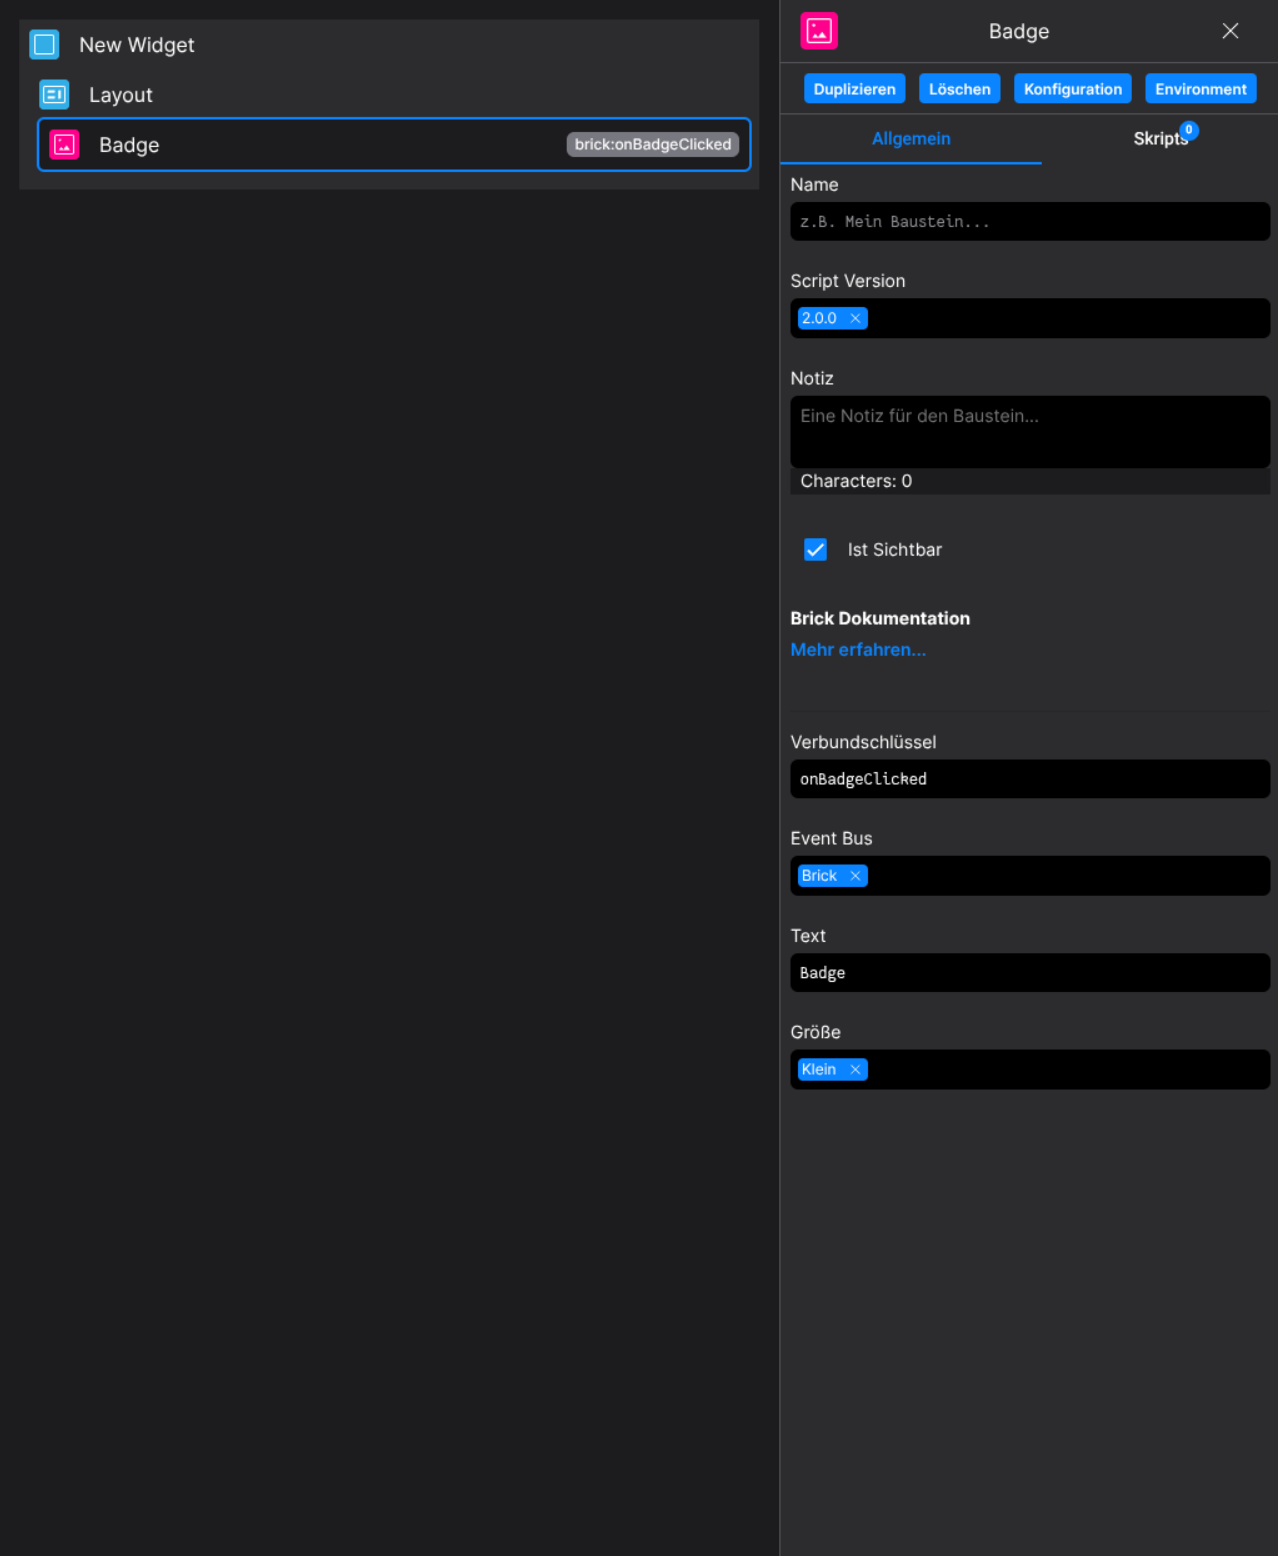Click the New Widget icon in tree
Image resolution: width=1278 pixels, height=1556 pixels.
point(44,45)
